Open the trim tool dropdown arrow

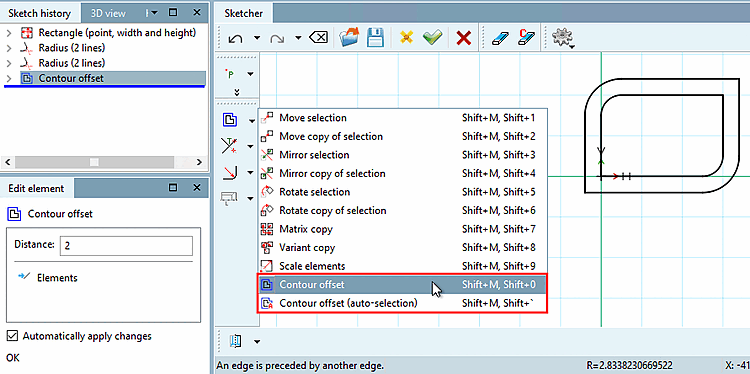tap(250, 146)
